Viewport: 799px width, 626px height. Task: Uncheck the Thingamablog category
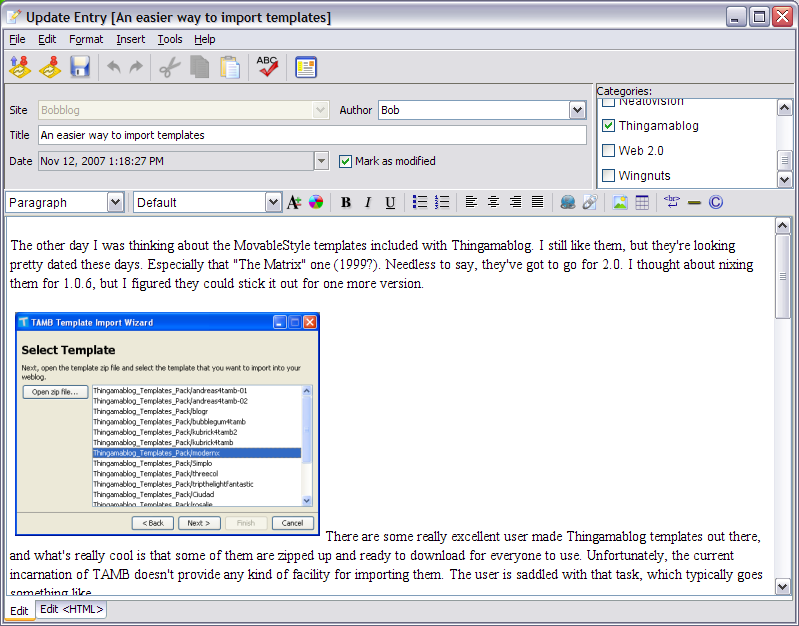608,125
